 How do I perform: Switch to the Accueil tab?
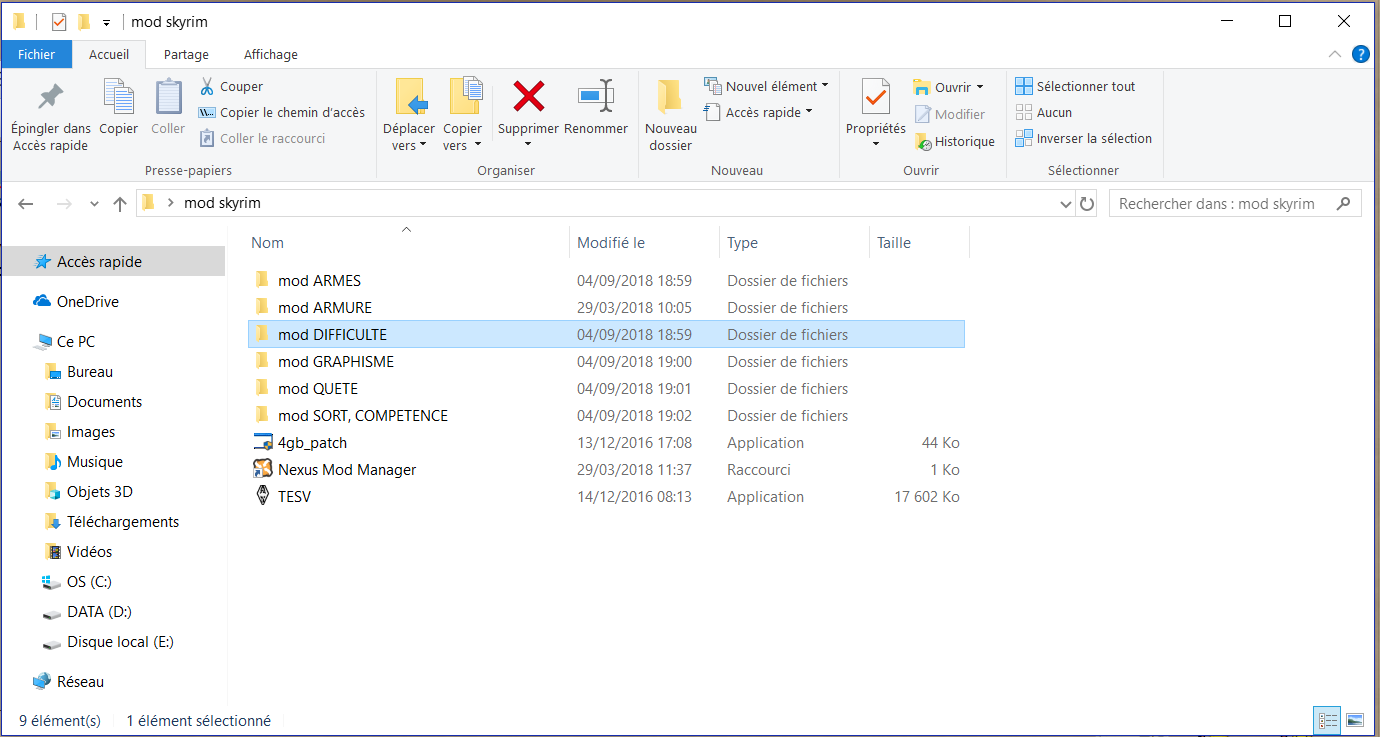109,55
